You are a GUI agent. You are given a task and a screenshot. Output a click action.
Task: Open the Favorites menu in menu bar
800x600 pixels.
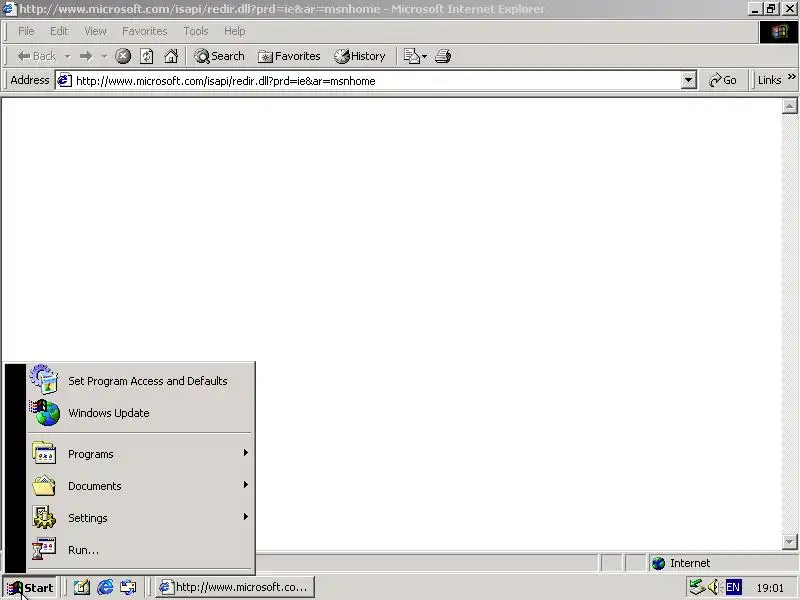pos(145,31)
